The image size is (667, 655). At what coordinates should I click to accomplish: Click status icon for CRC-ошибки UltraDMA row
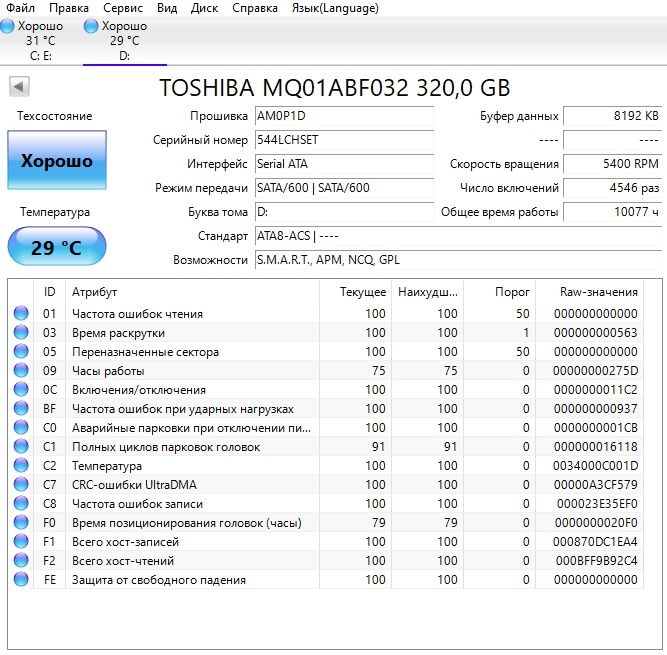click(x=21, y=484)
